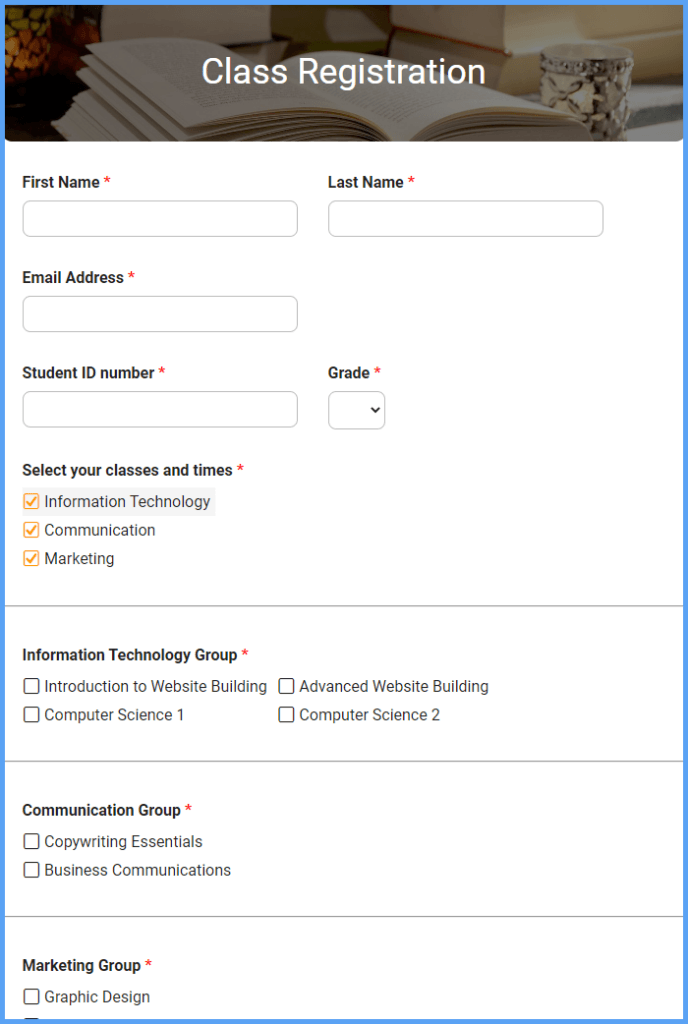Screen dimensions: 688x1024
Task: Uncheck the Information Technology checkbox
Action: tap(31, 501)
